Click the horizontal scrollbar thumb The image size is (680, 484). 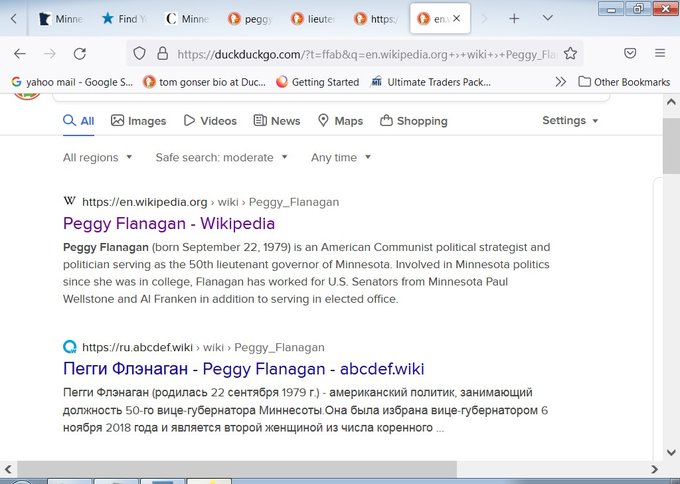pyautogui.click(x=237, y=469)
